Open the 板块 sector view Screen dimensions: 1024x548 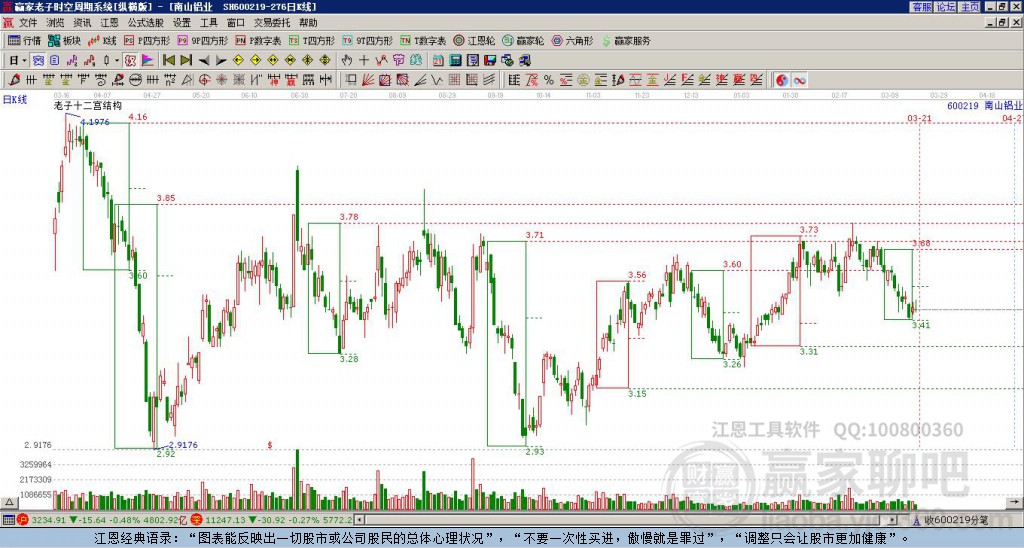coord(64,40)
